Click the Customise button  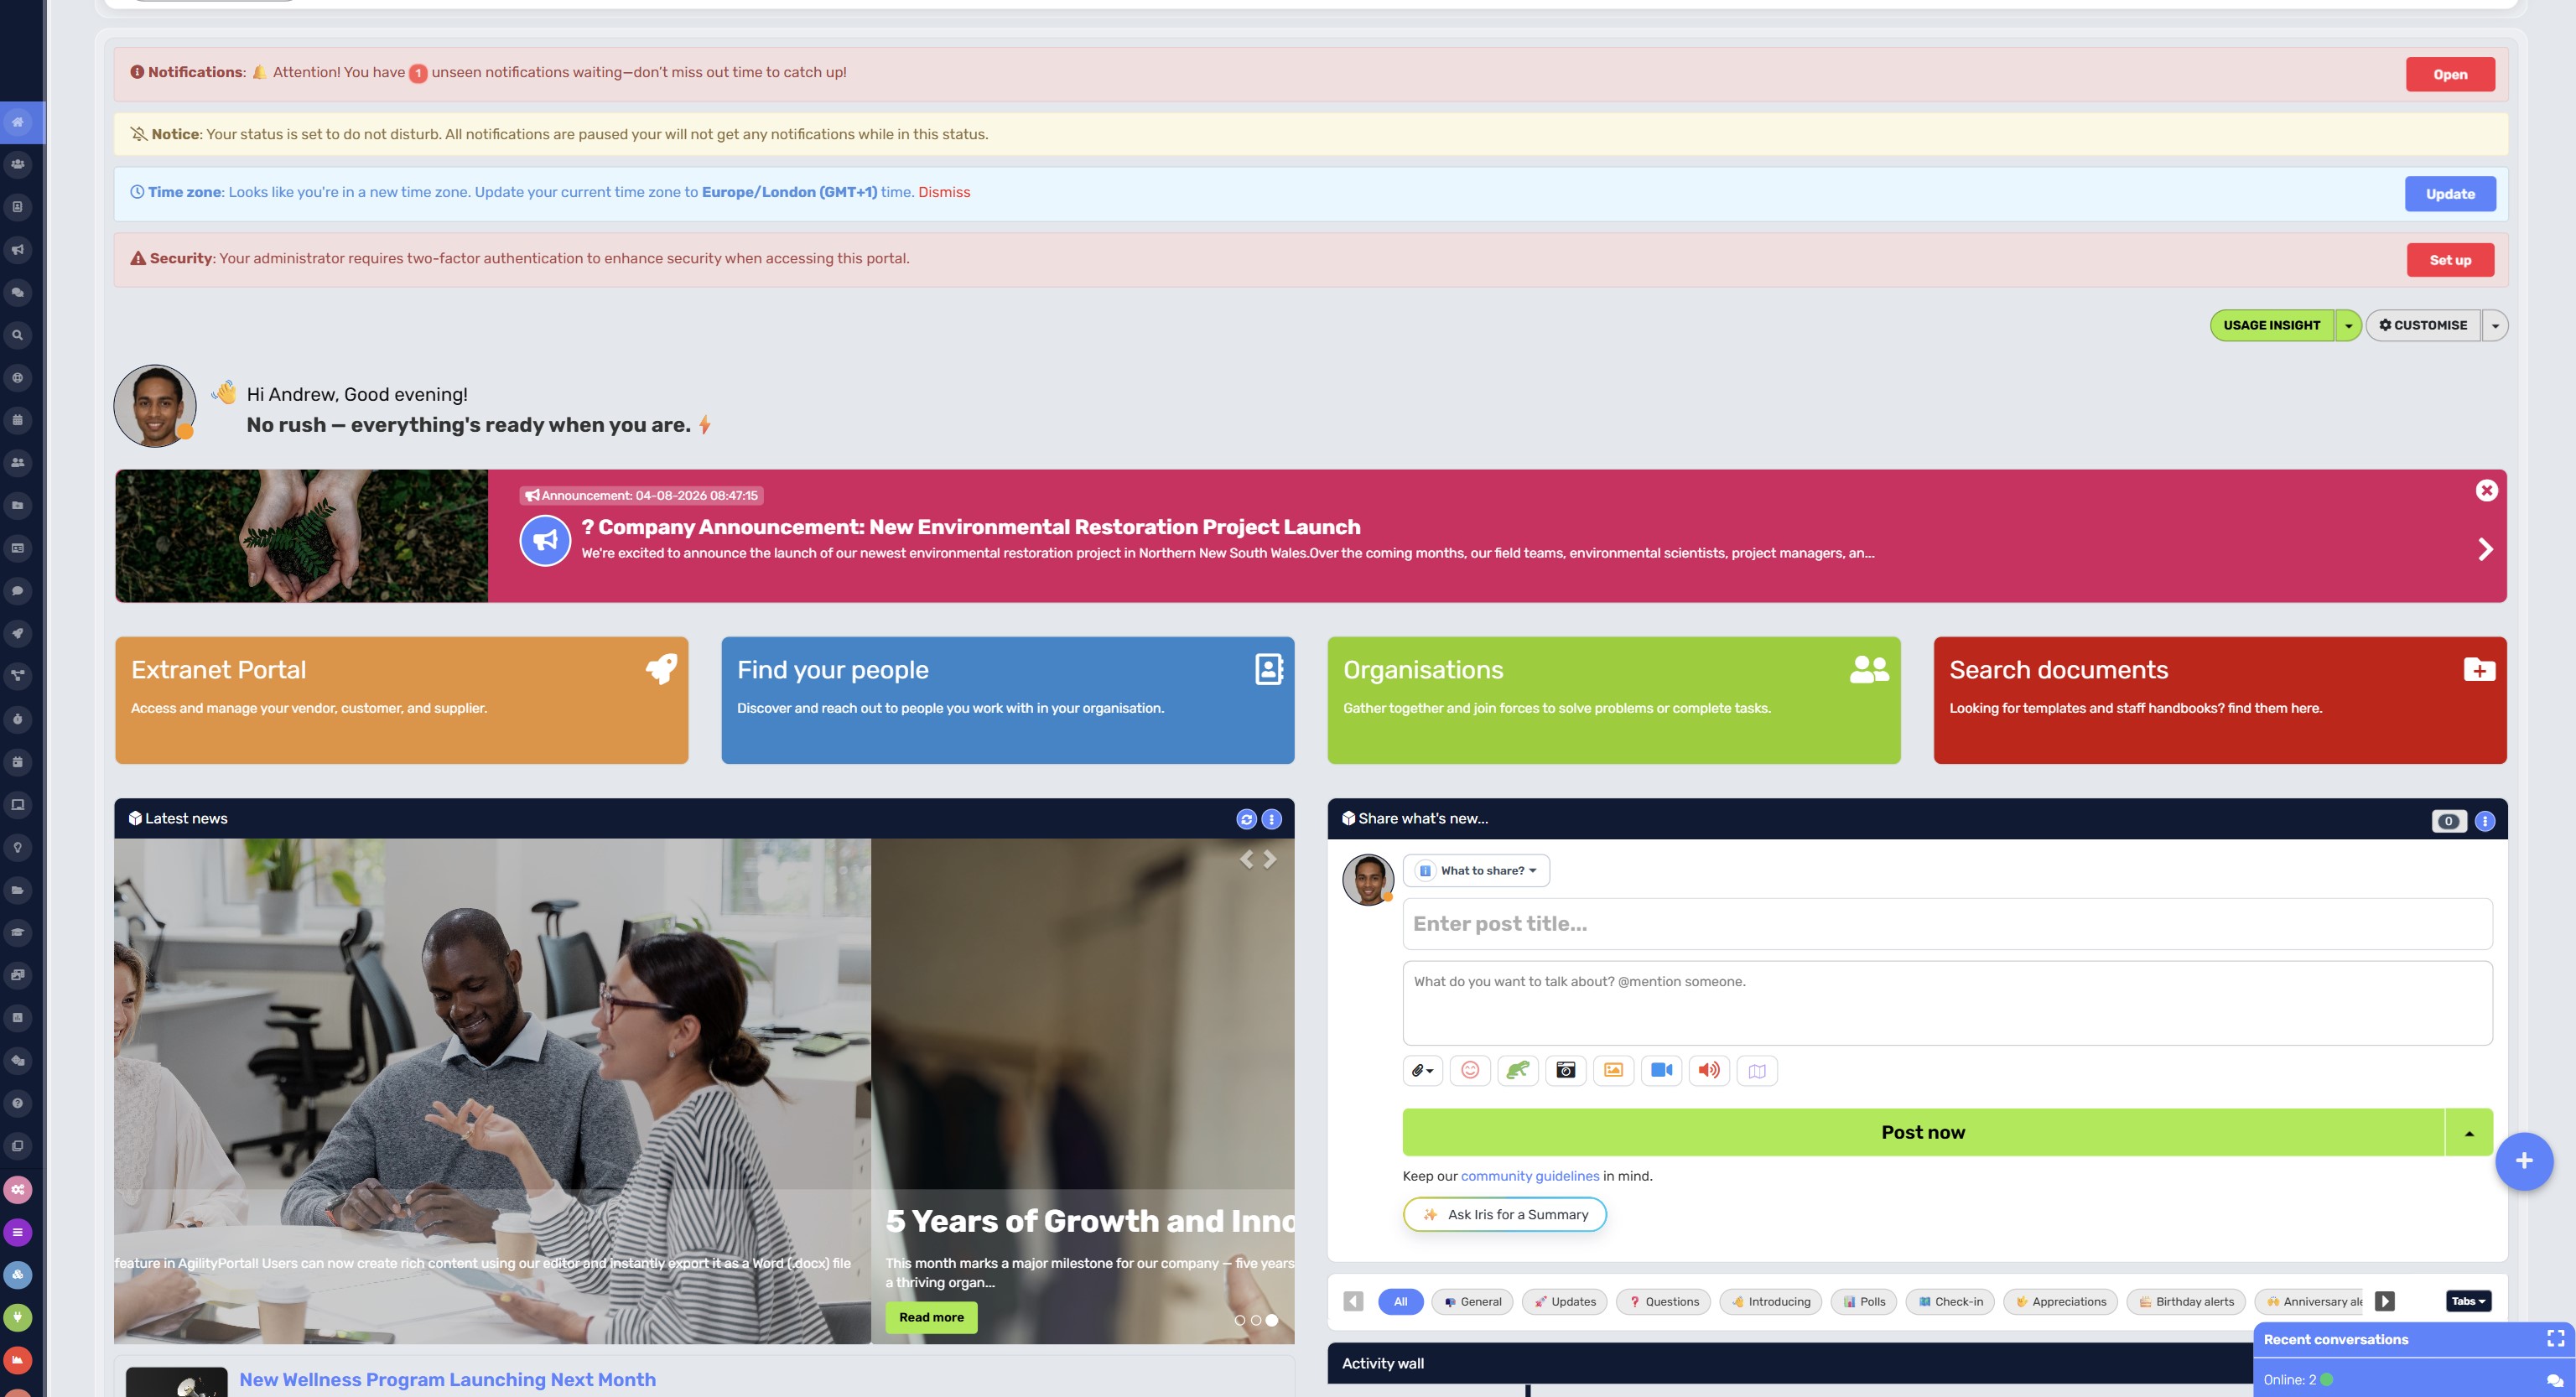[x=2423, y=325]
